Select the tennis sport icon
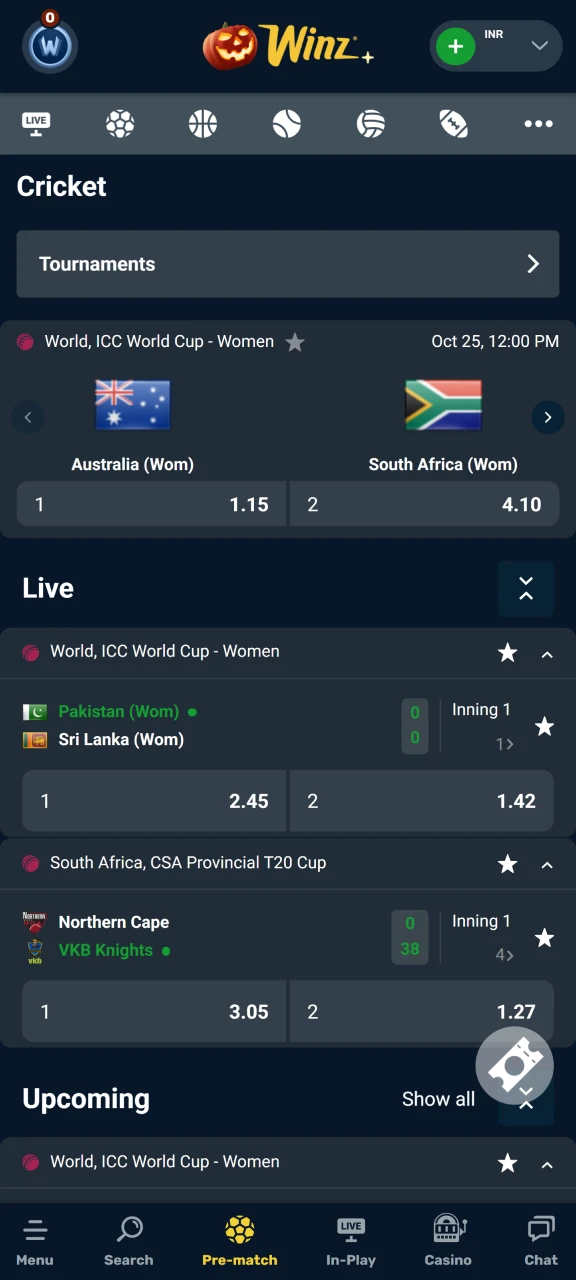The image size is (576, 1280). coord(286,124)
